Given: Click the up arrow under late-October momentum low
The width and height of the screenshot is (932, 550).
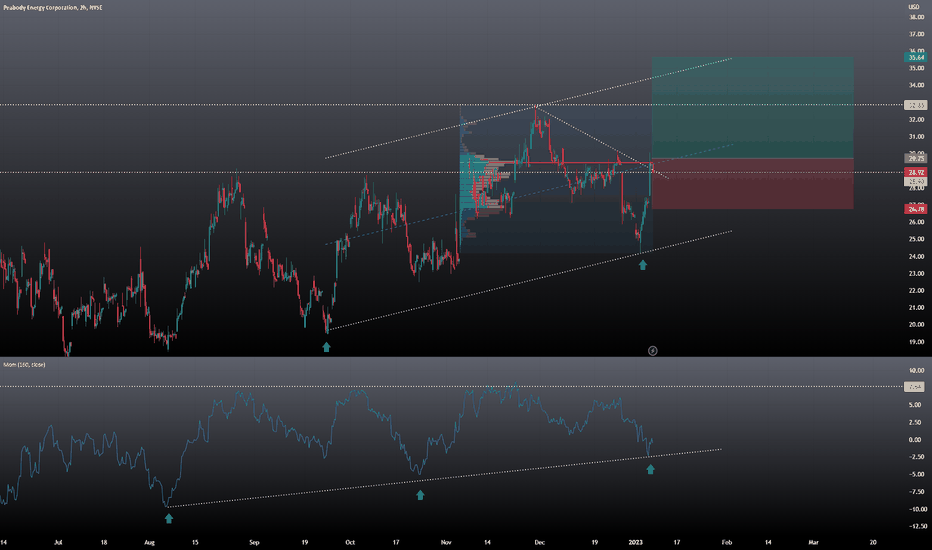Looking at the screenshot, I should point(420,495).
